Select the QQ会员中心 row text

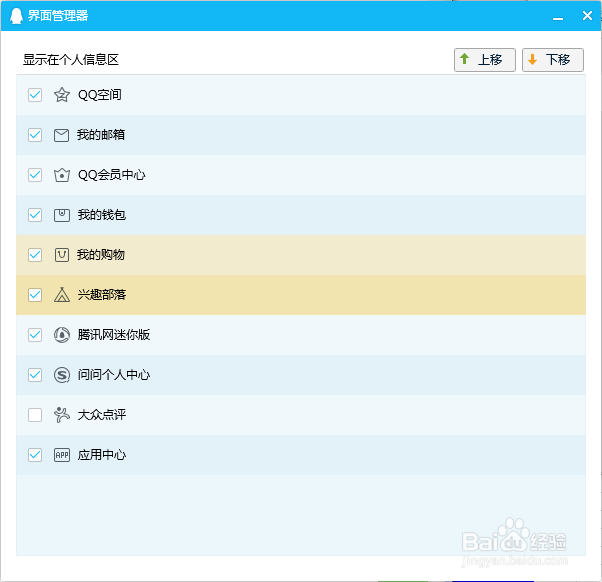(112, 175)
